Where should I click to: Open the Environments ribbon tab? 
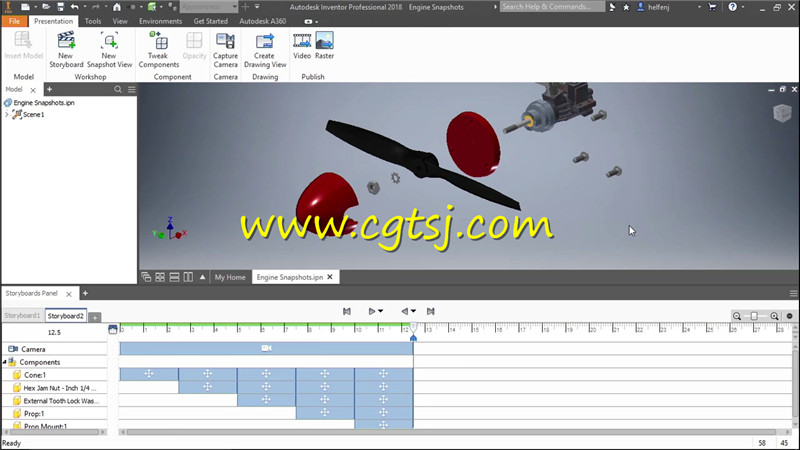(x=160, y=21)
